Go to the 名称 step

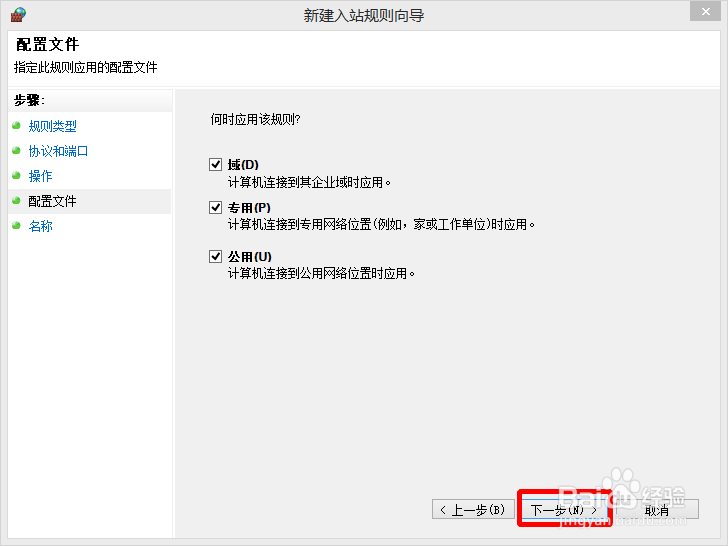pos(40,226)
